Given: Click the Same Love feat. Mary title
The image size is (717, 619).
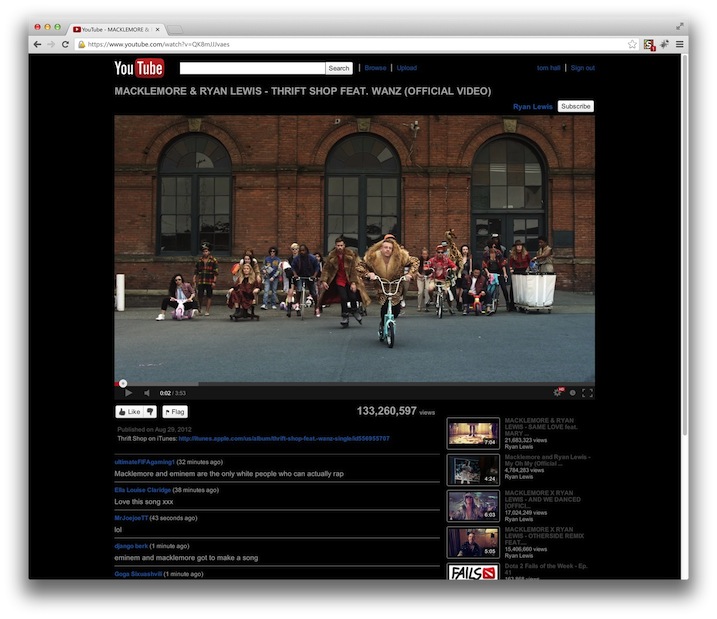Looking at the screenshot, I should (x=541, y=427).
